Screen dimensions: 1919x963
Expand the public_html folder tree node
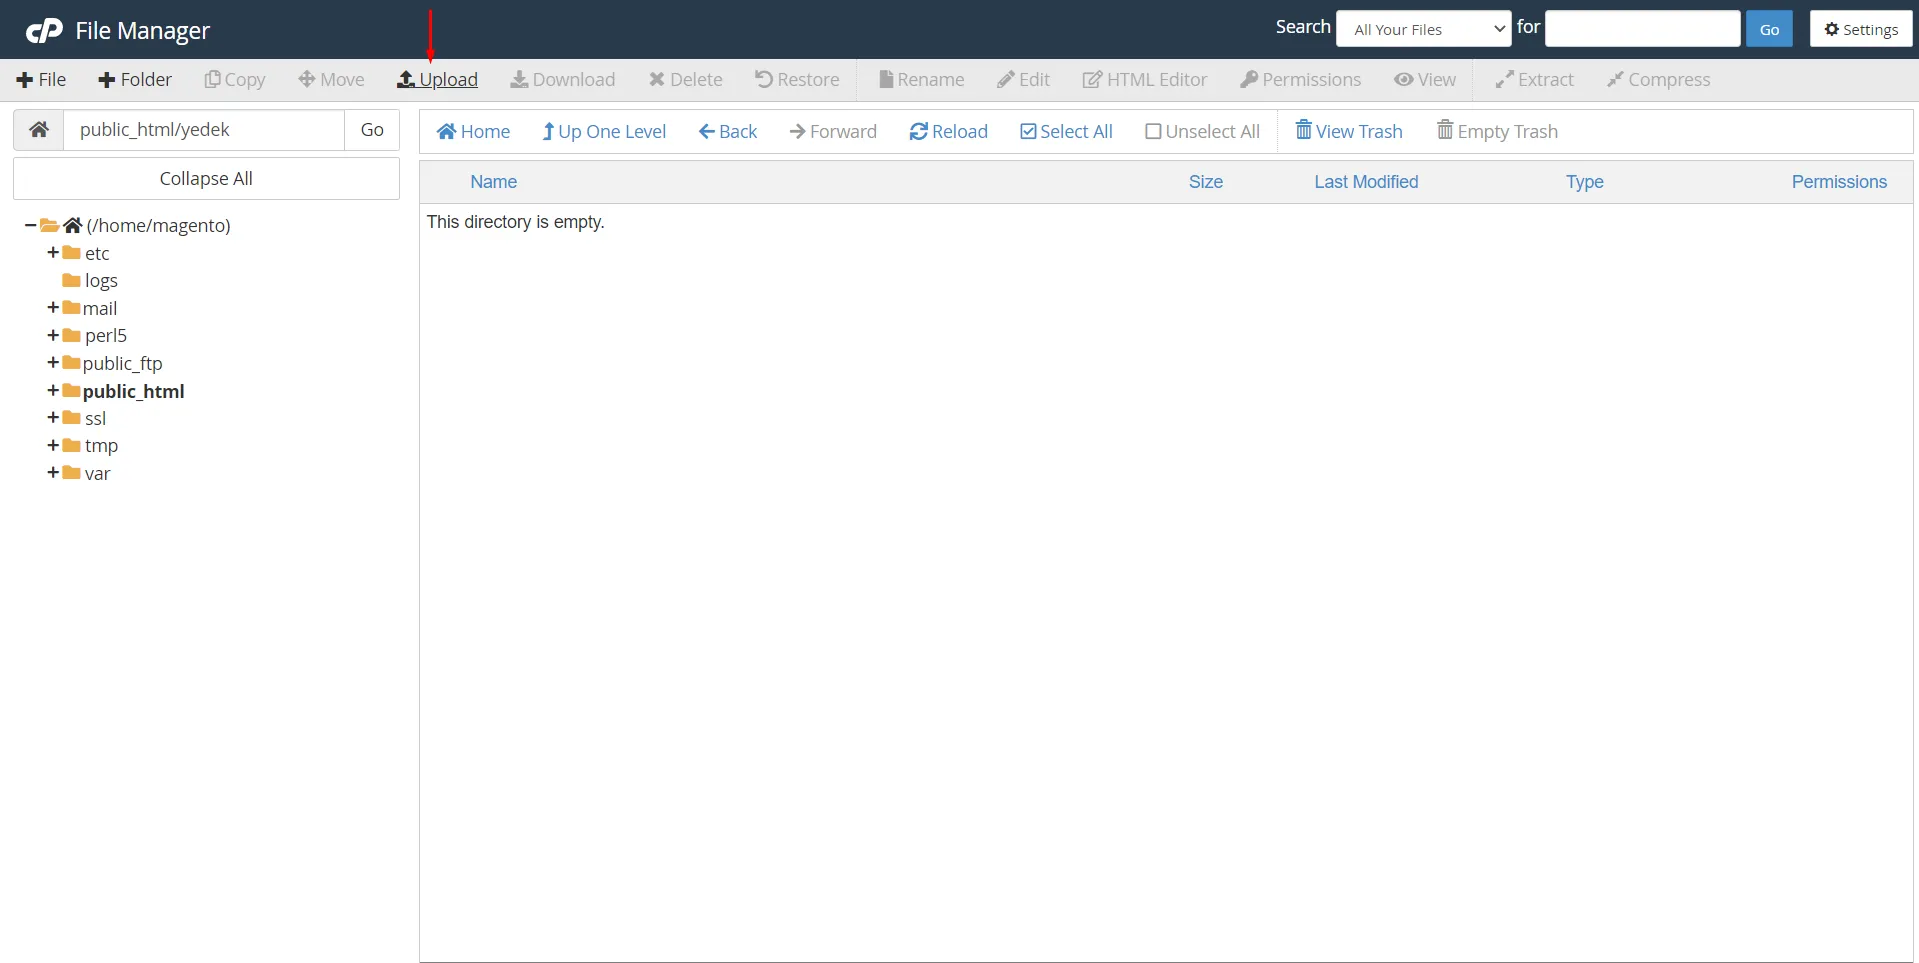[53, 391]
